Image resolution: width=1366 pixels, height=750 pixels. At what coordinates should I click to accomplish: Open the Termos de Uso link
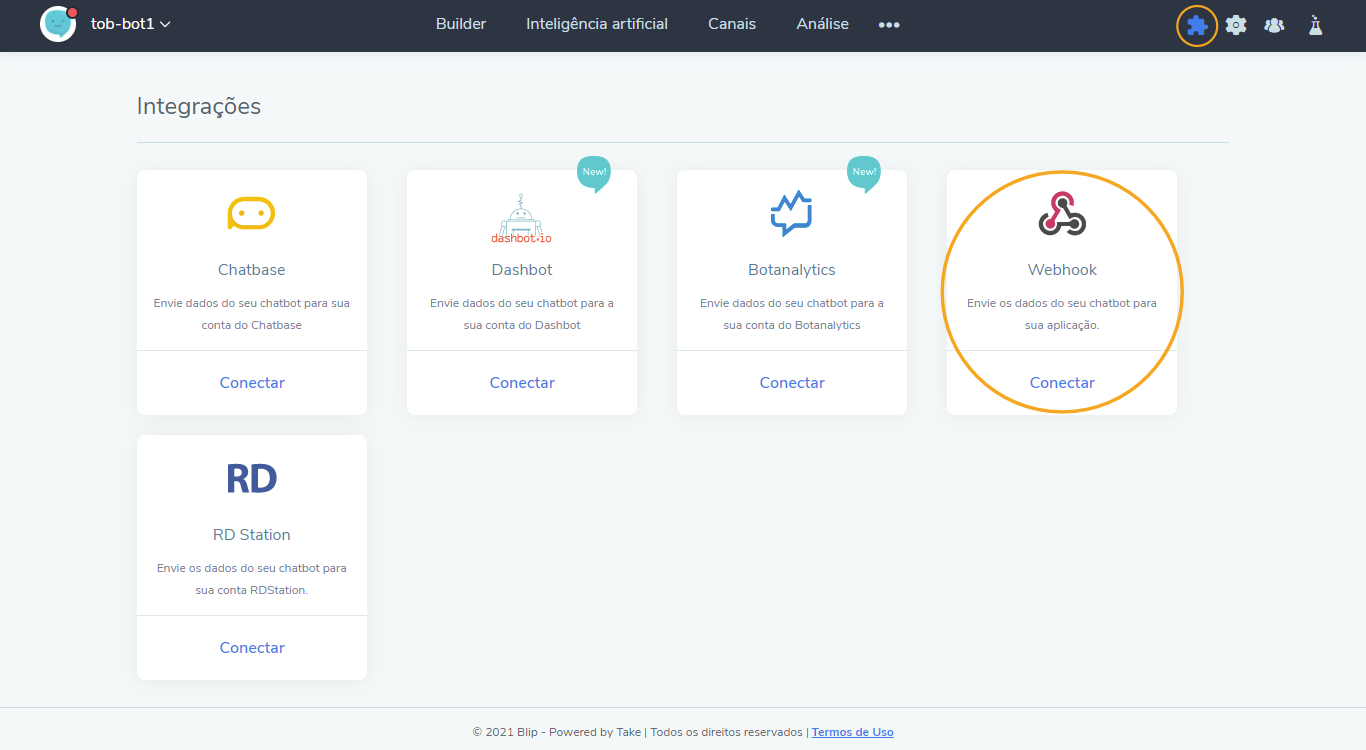click(x=853, y=732)
